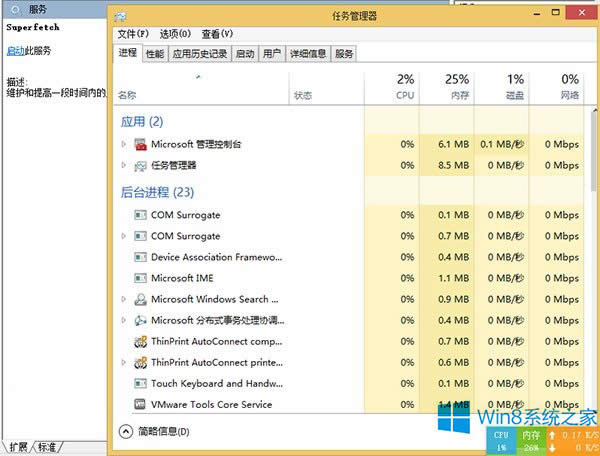
Task: Select the 标准 tab in Services window
Action: click(47, 447)
